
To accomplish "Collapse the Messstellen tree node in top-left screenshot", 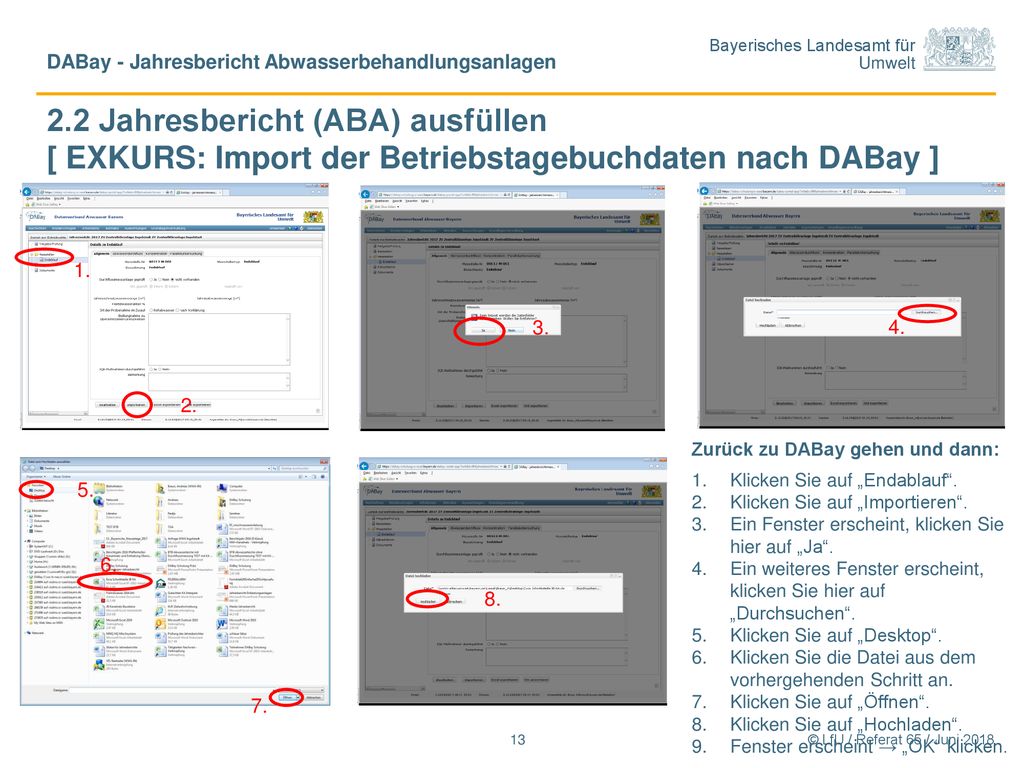I will [31, 254].
